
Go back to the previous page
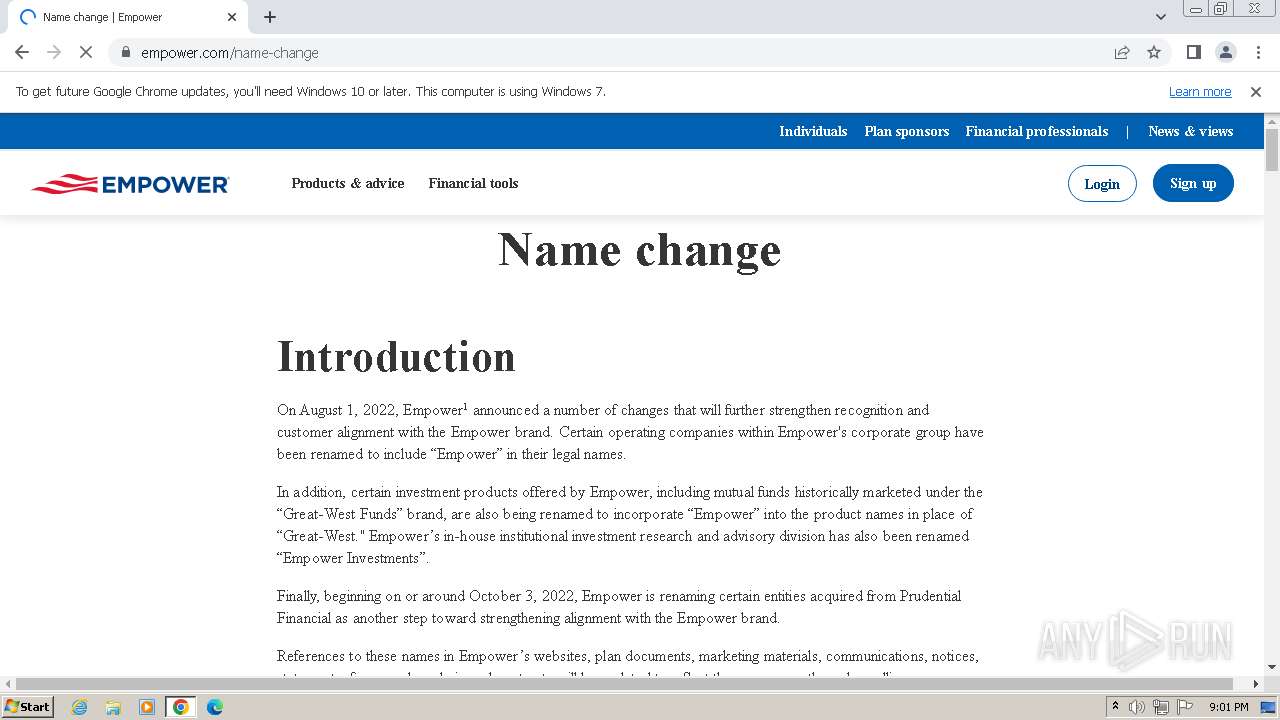[22, 52]
